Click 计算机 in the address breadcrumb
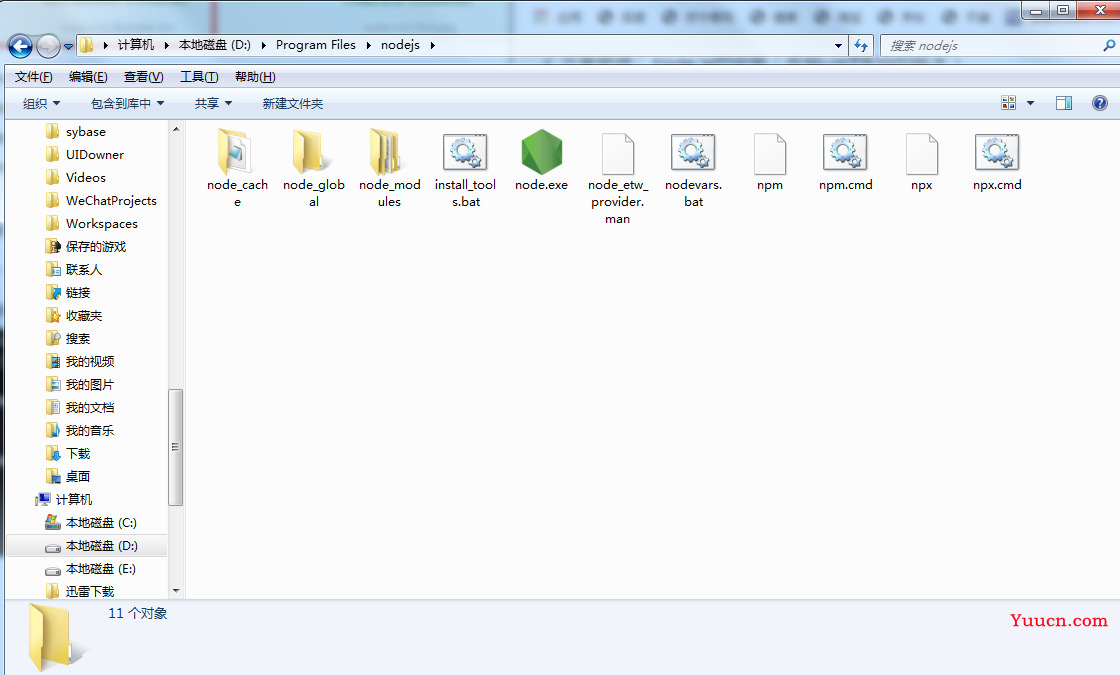The image size is (1120, 675). 136,45
